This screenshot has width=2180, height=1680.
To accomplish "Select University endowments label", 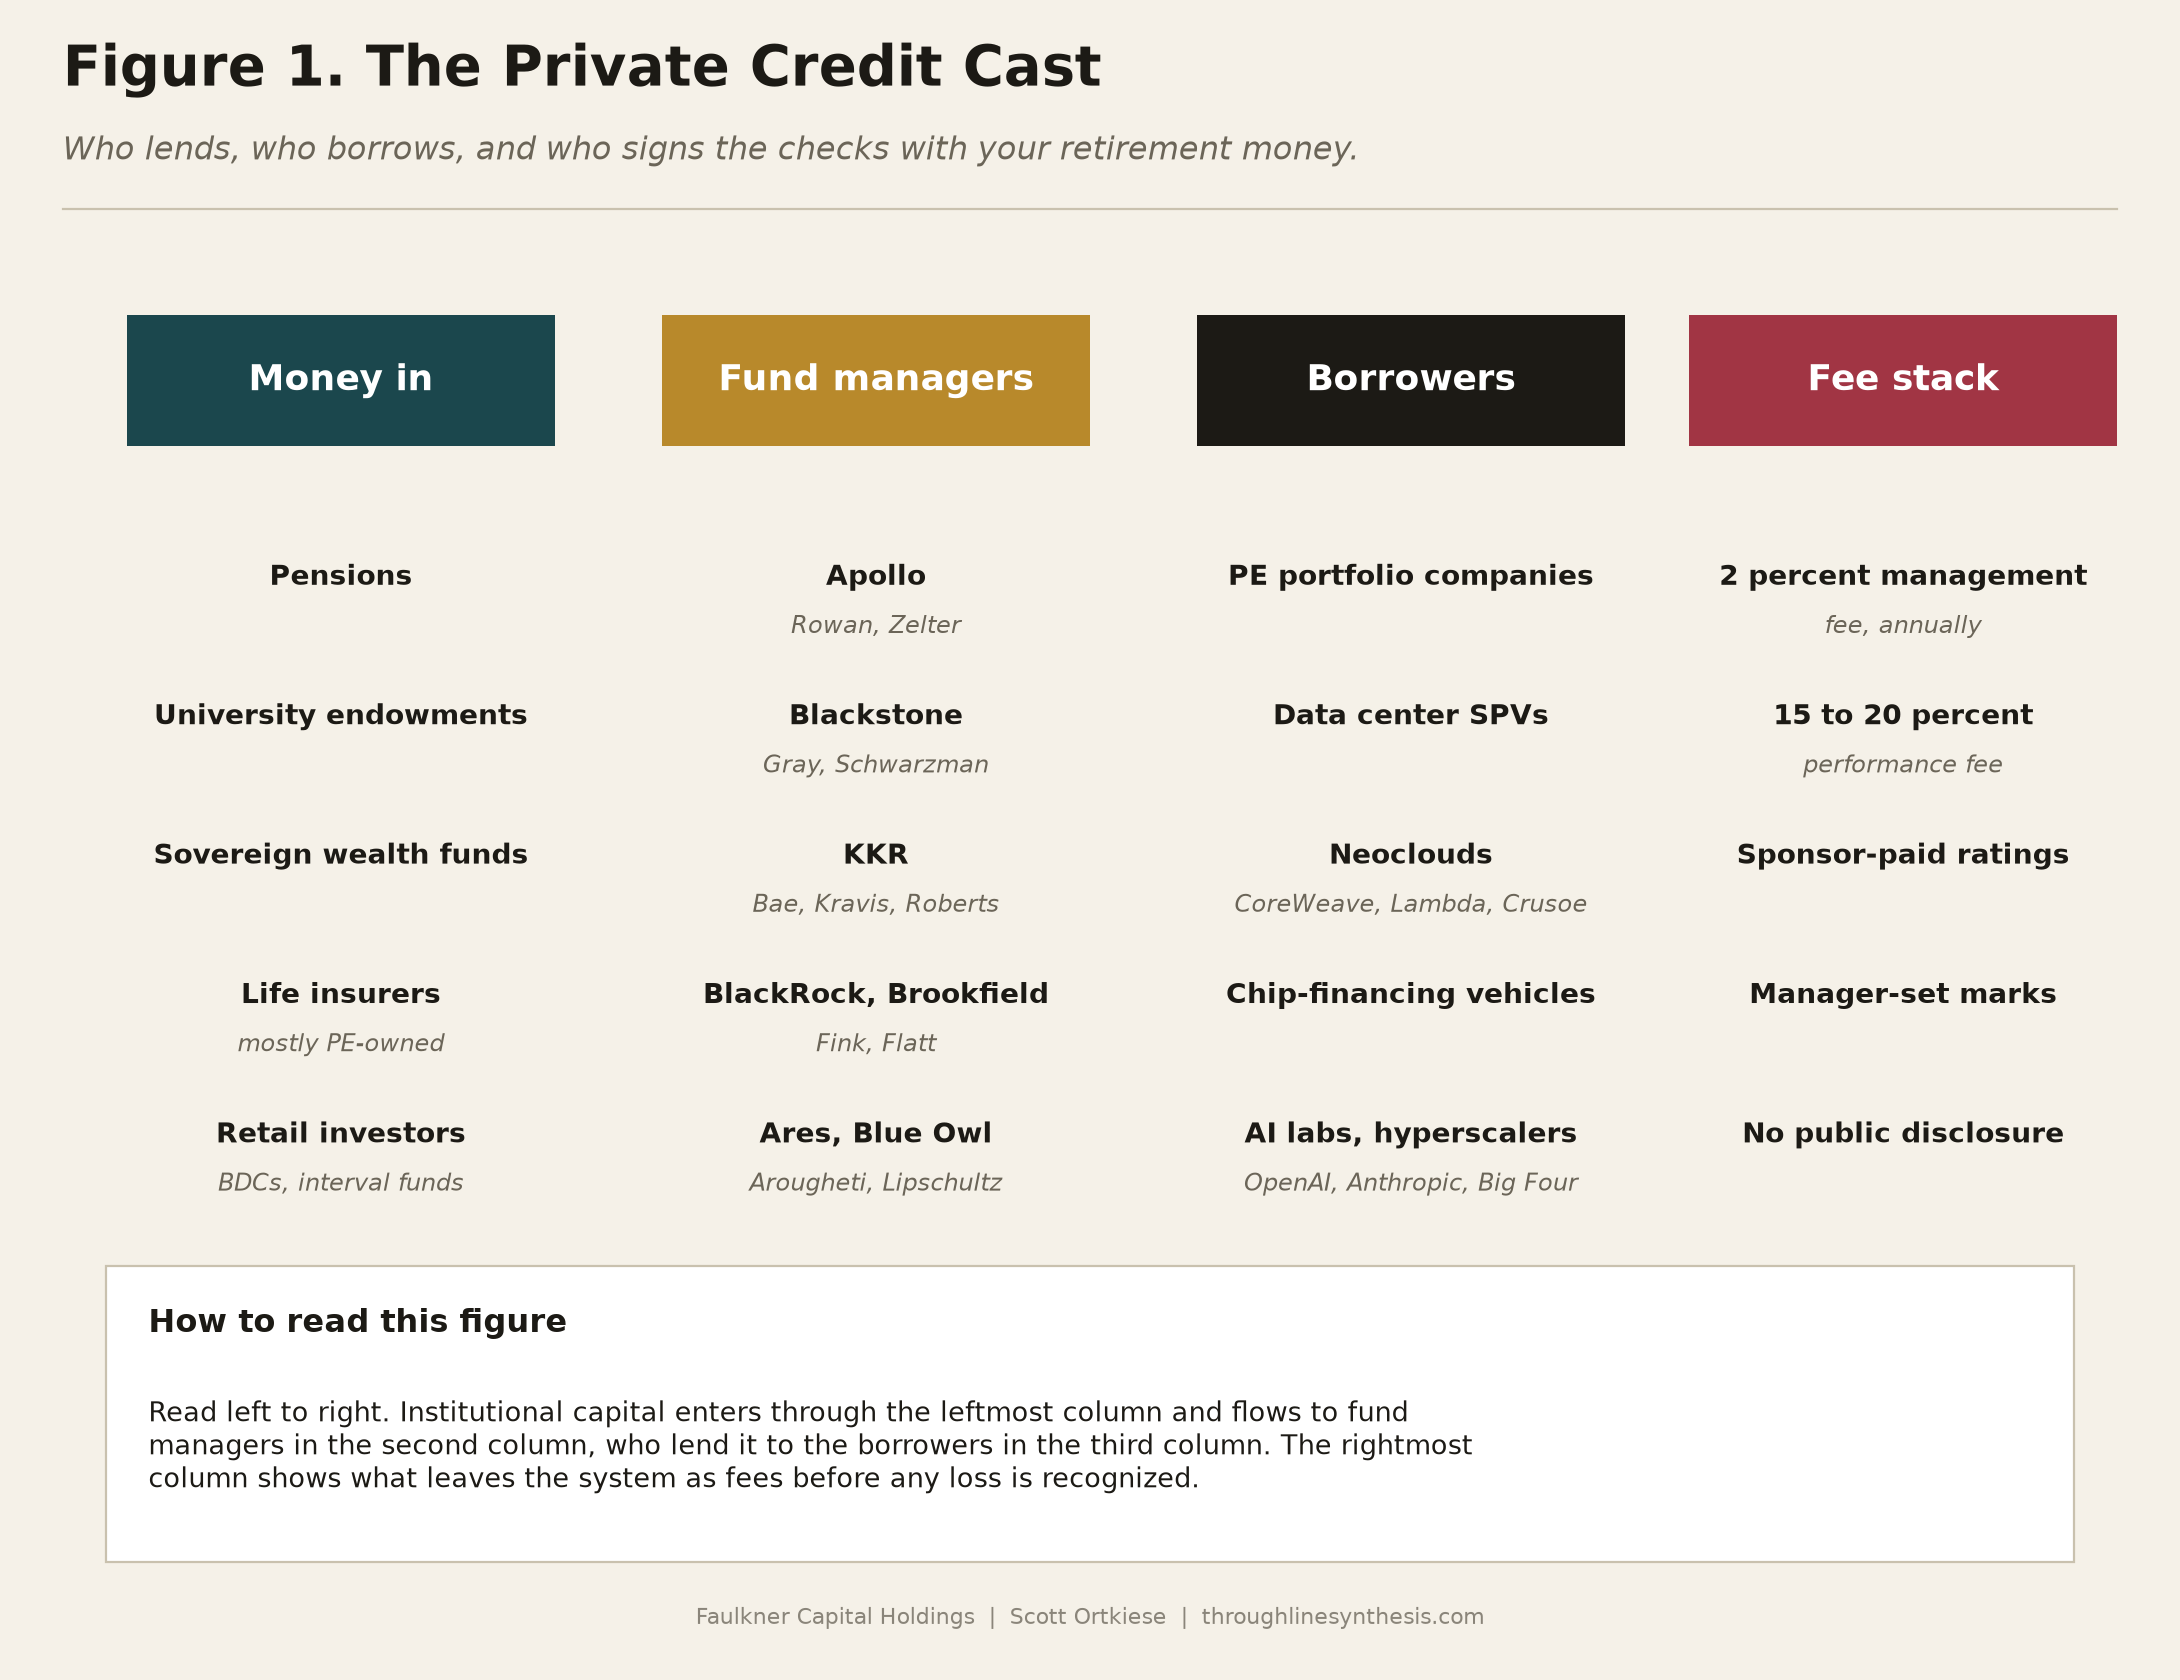I will point(341,715).
